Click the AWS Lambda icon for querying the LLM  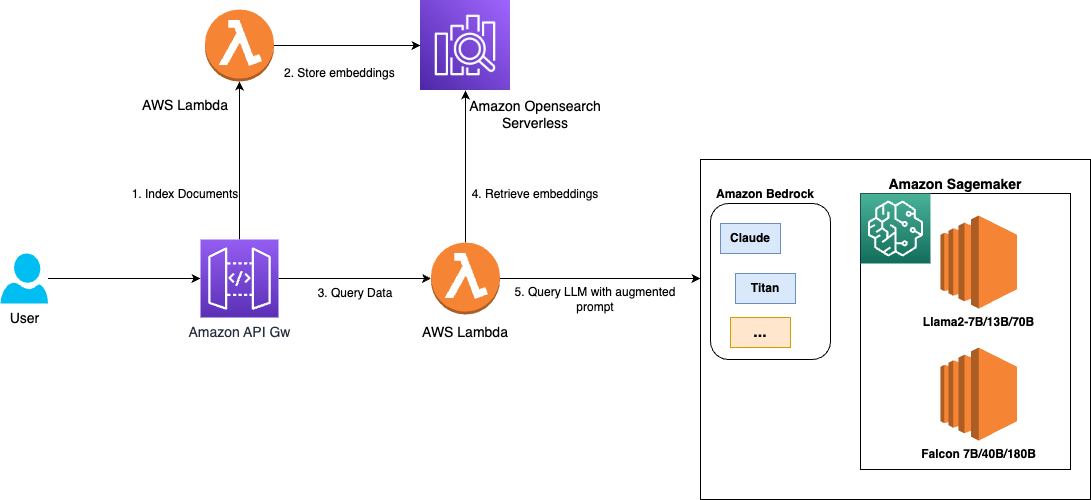466,280
